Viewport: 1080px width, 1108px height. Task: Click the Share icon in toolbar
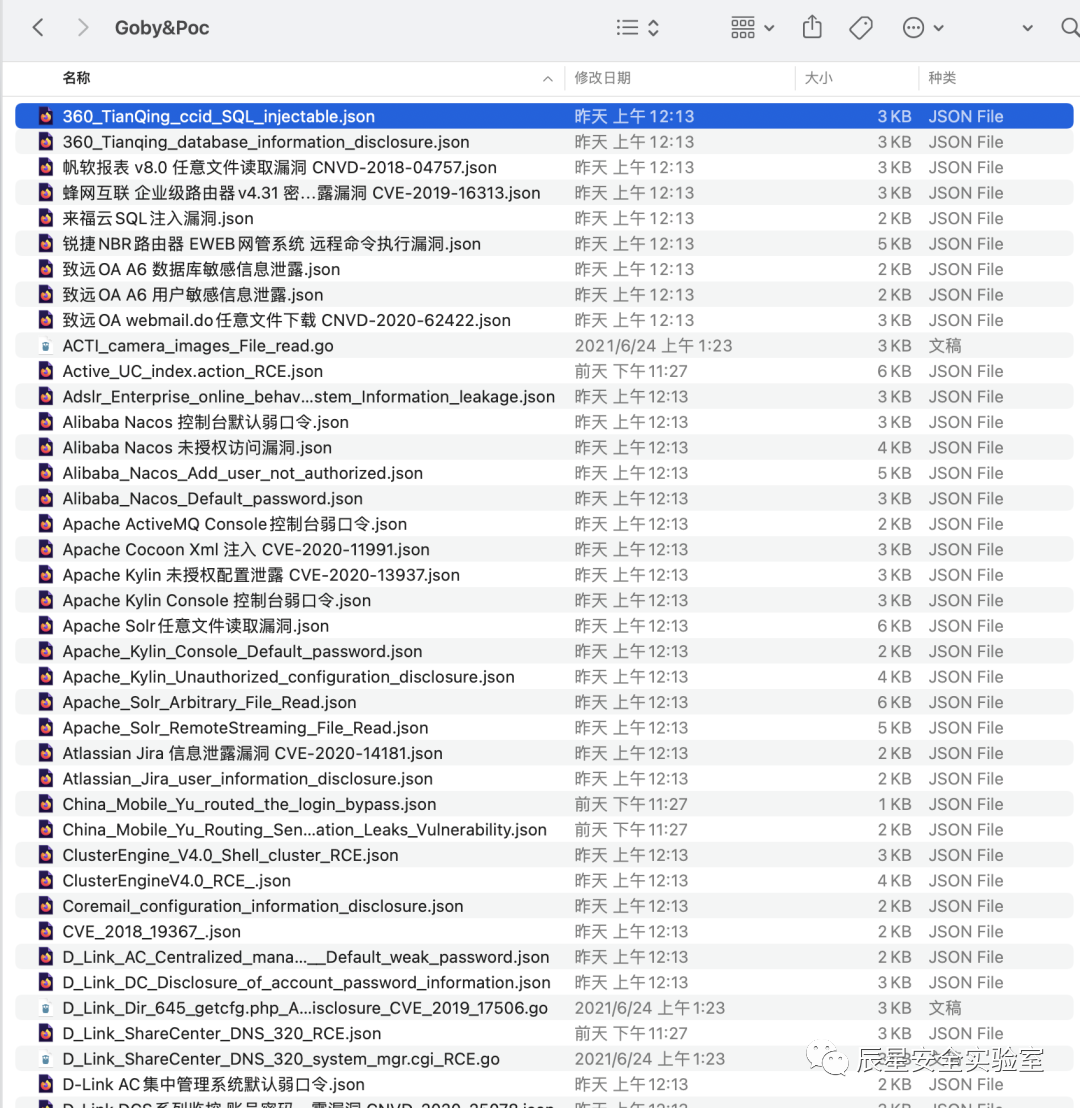click(x=812, y=28)
